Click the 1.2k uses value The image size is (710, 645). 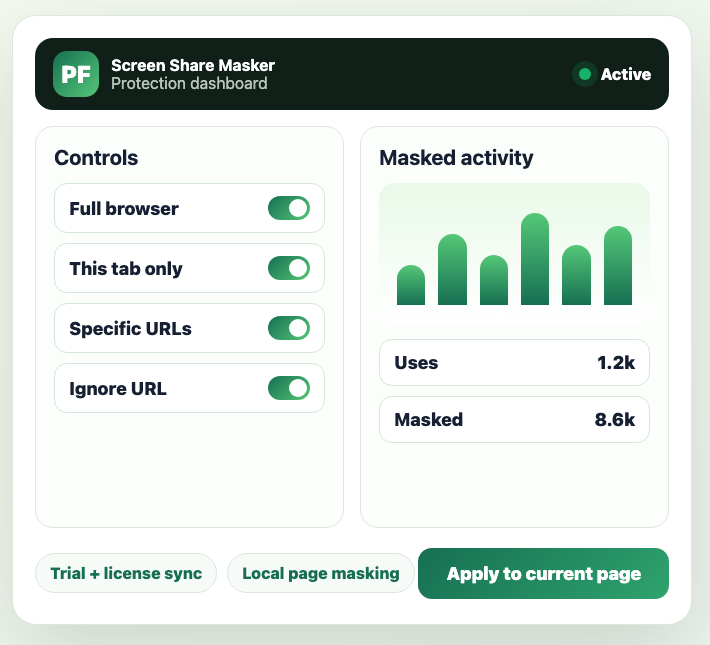(616, 363)
